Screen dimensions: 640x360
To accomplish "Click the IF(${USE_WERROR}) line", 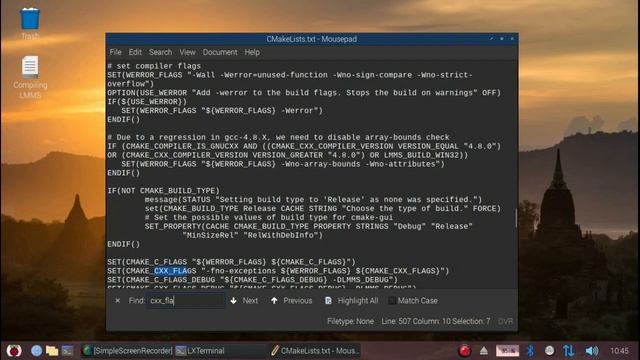I will pos(147,102).
